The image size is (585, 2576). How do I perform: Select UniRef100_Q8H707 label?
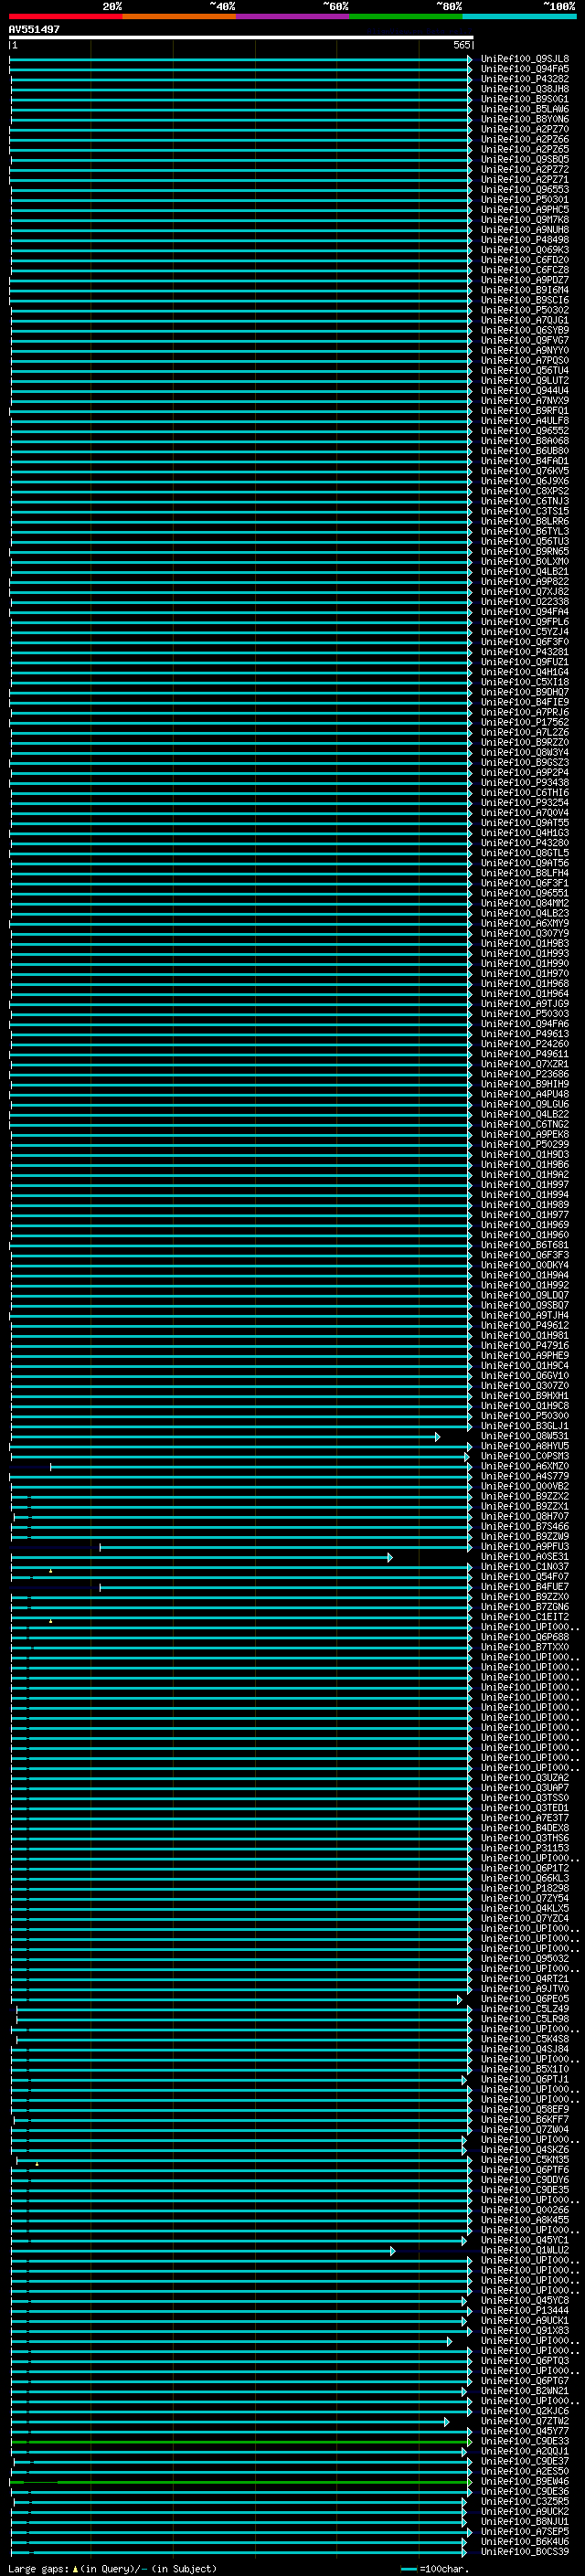pyautogui.click(x=525, y=1516)
